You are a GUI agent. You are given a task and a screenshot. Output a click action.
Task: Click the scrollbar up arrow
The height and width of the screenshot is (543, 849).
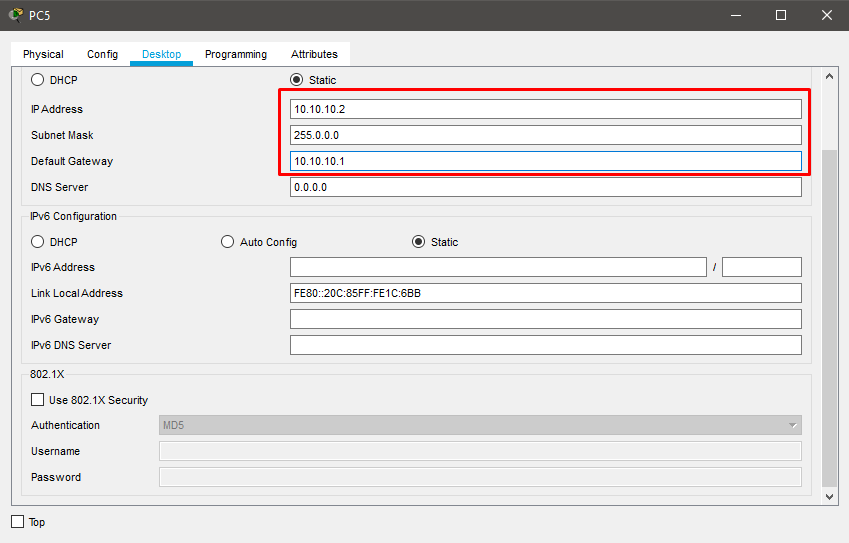(x=830, y=77)
